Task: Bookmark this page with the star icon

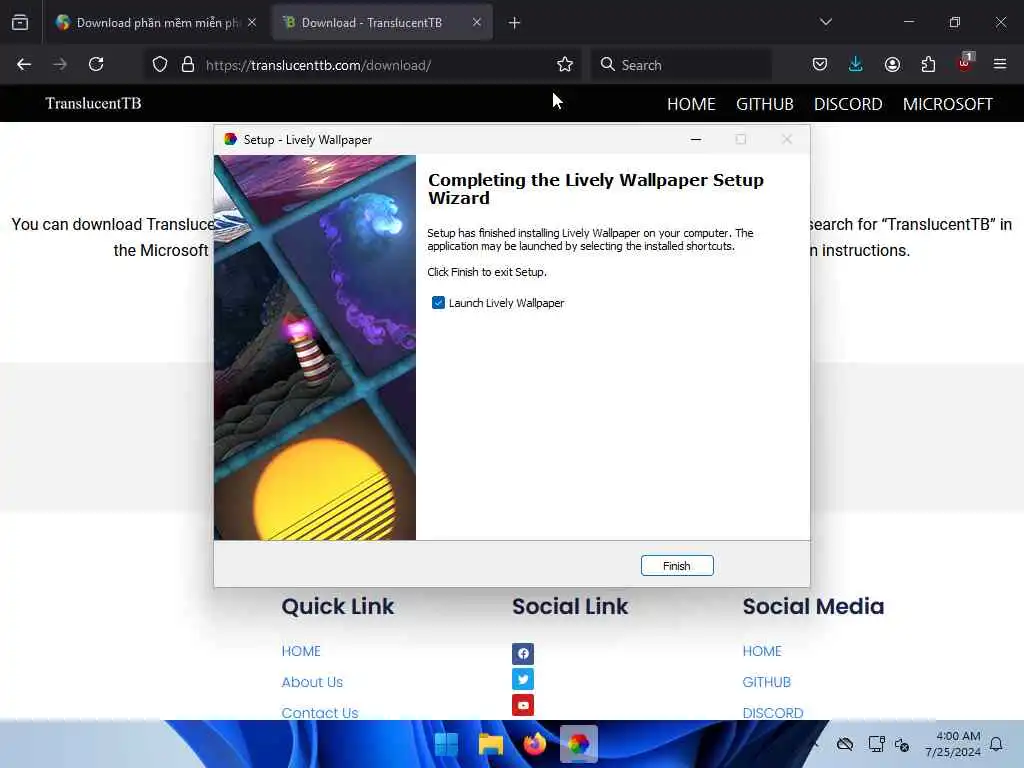Action: 565,65
